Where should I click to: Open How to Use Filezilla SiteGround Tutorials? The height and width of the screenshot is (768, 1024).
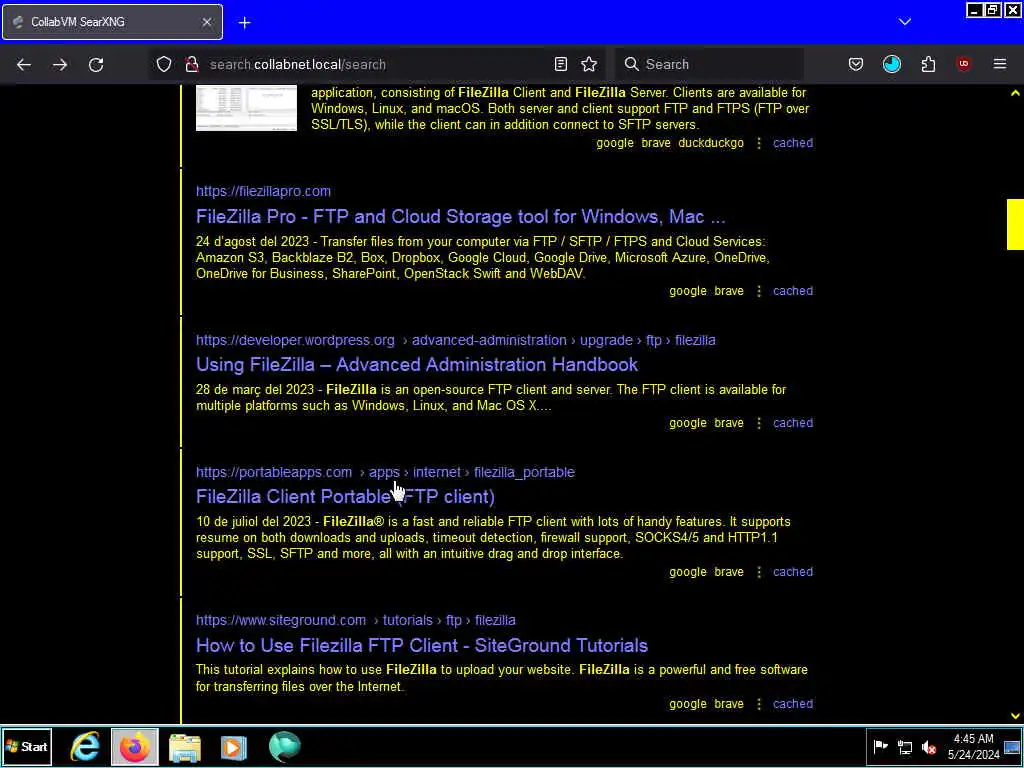point(421,645)
